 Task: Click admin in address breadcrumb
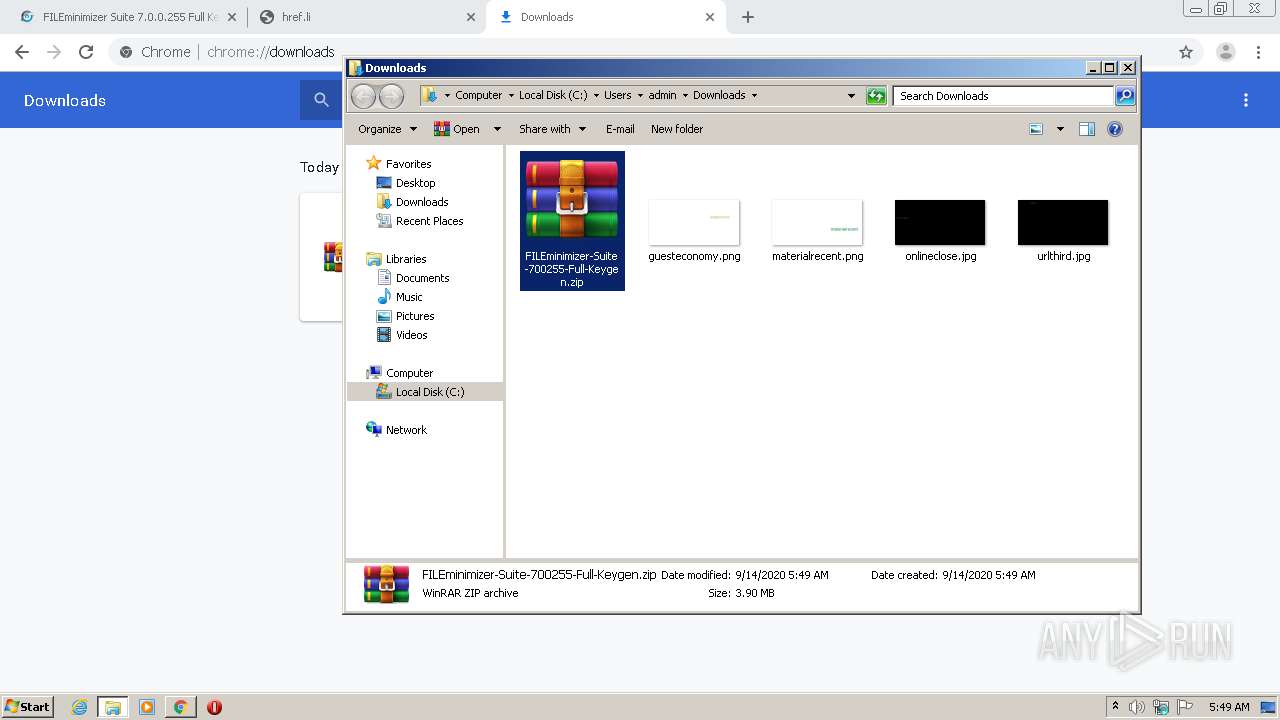click(662, 95)
